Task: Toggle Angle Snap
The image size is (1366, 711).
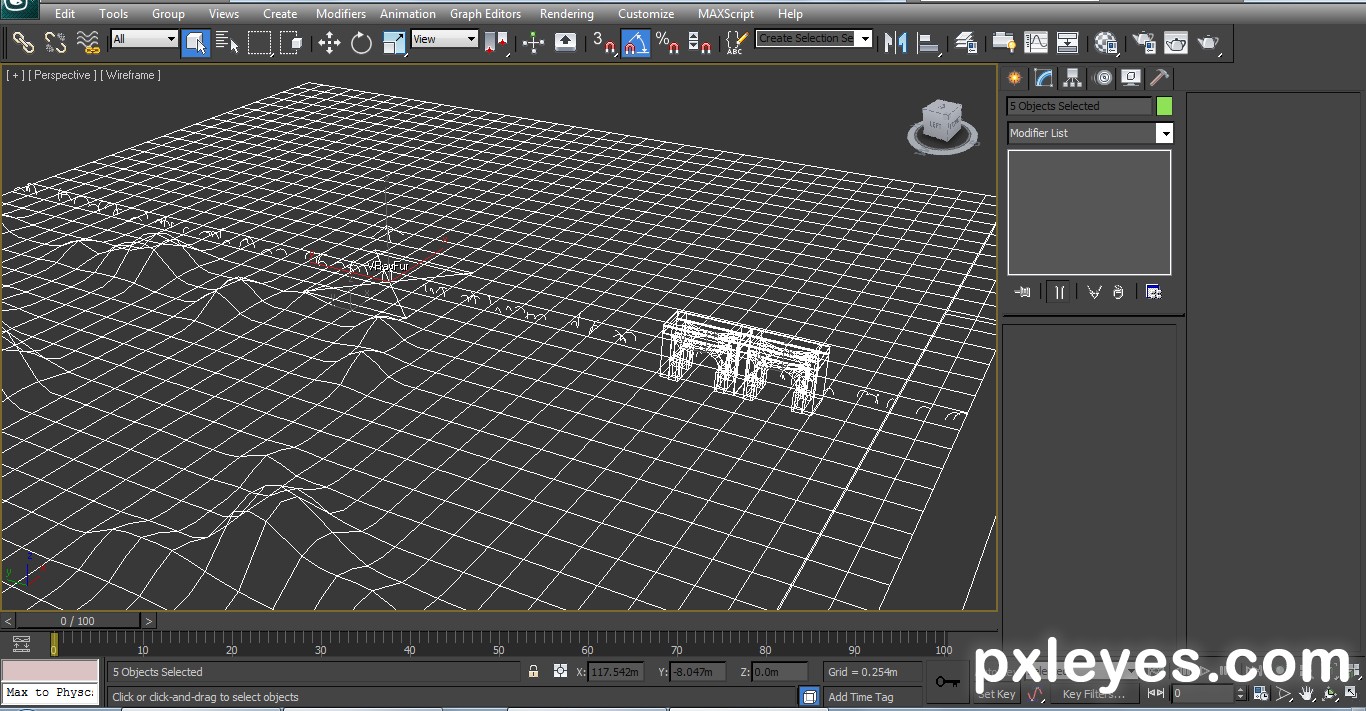Action: (x=636, y=42)
